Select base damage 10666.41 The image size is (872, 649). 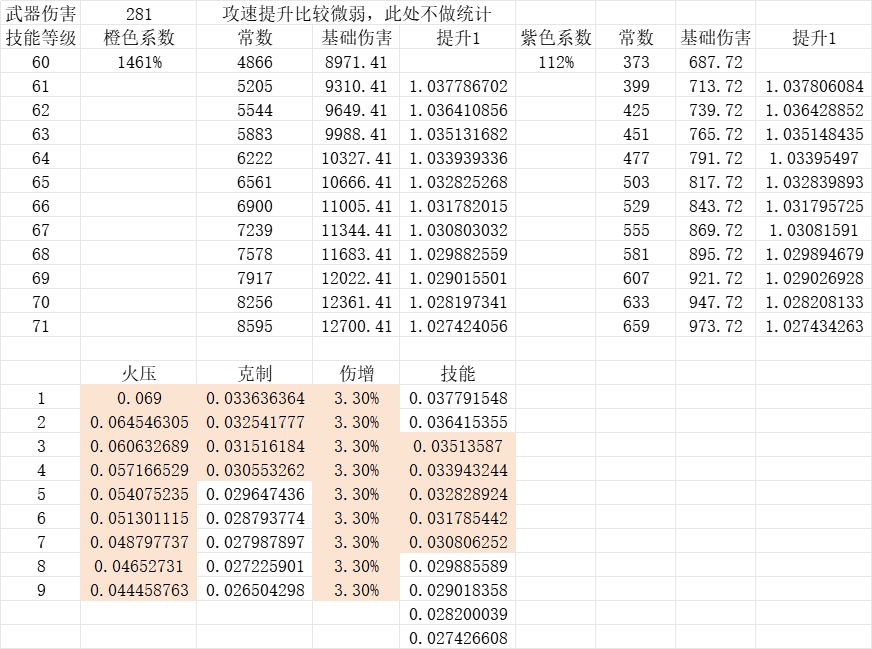(356, 182)
